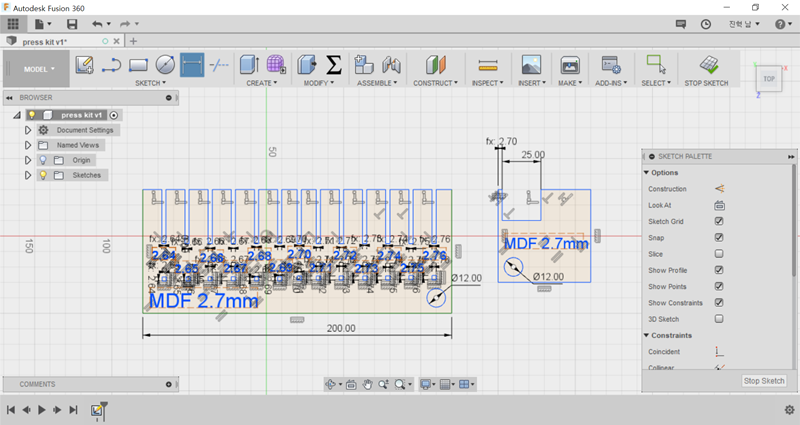Disable the Snap checkbox
800x425 pixels.
pos(719,237)
